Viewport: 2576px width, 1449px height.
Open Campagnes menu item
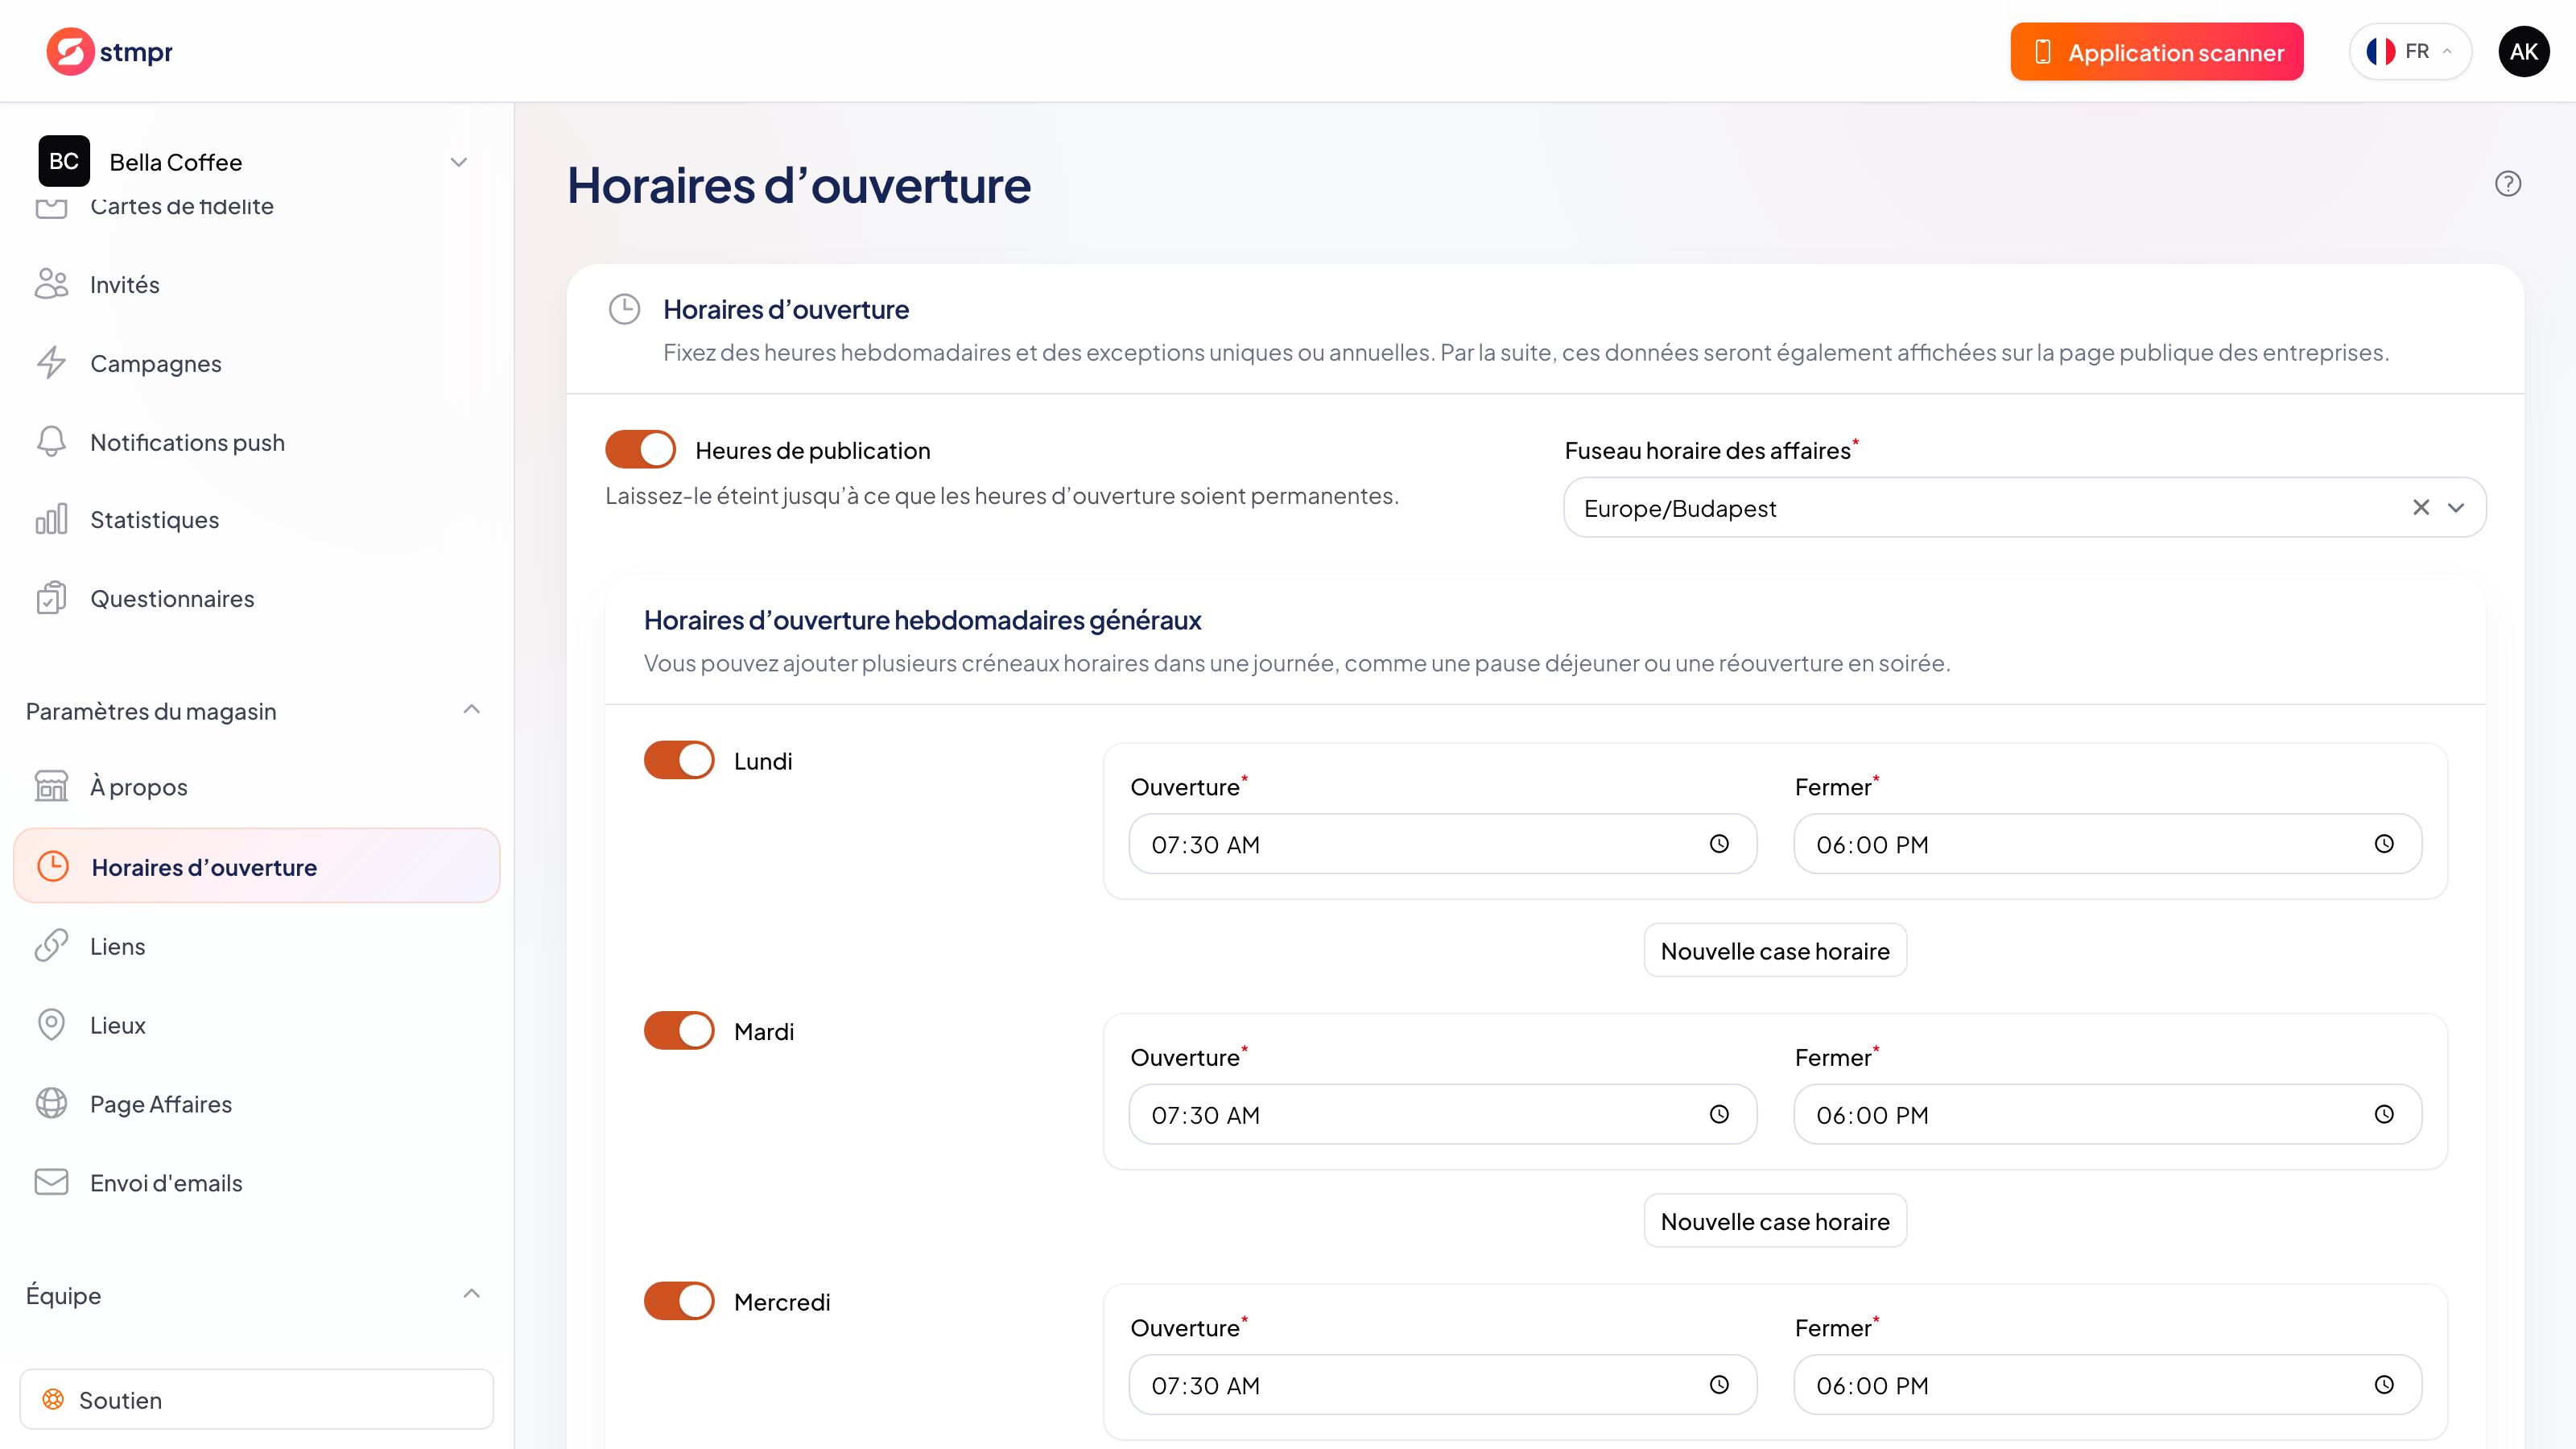(x=257, y=363)
